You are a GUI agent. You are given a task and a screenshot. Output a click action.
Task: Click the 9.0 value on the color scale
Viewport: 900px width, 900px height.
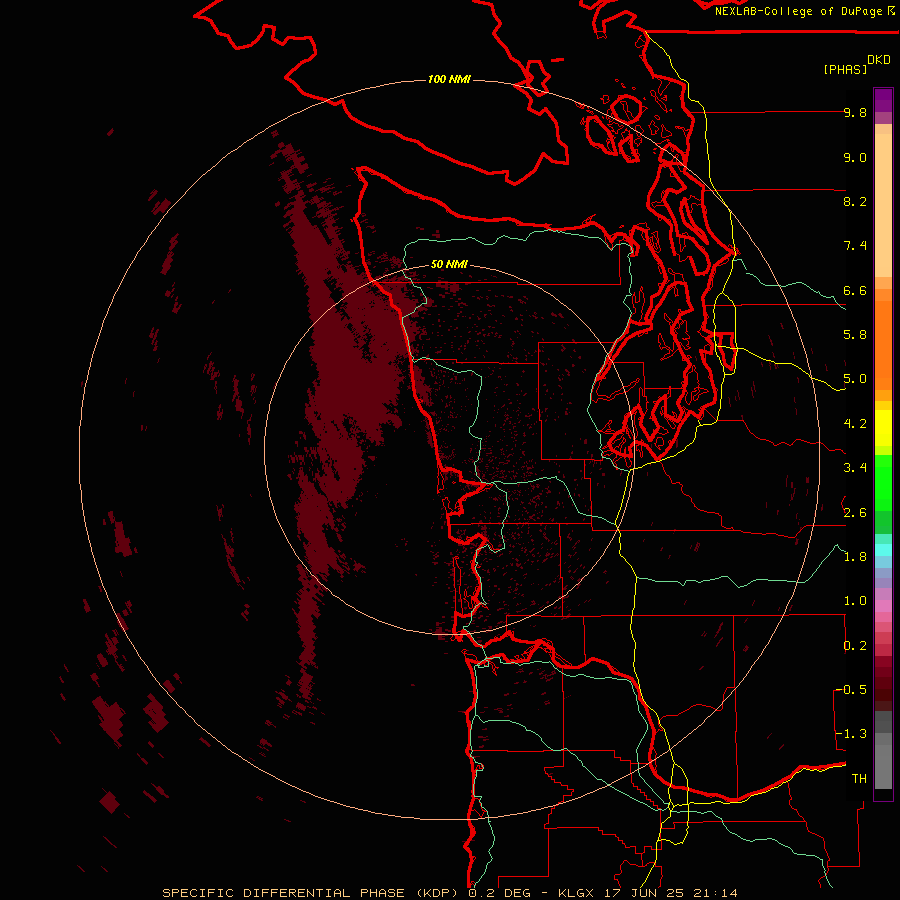coord(855,157)
